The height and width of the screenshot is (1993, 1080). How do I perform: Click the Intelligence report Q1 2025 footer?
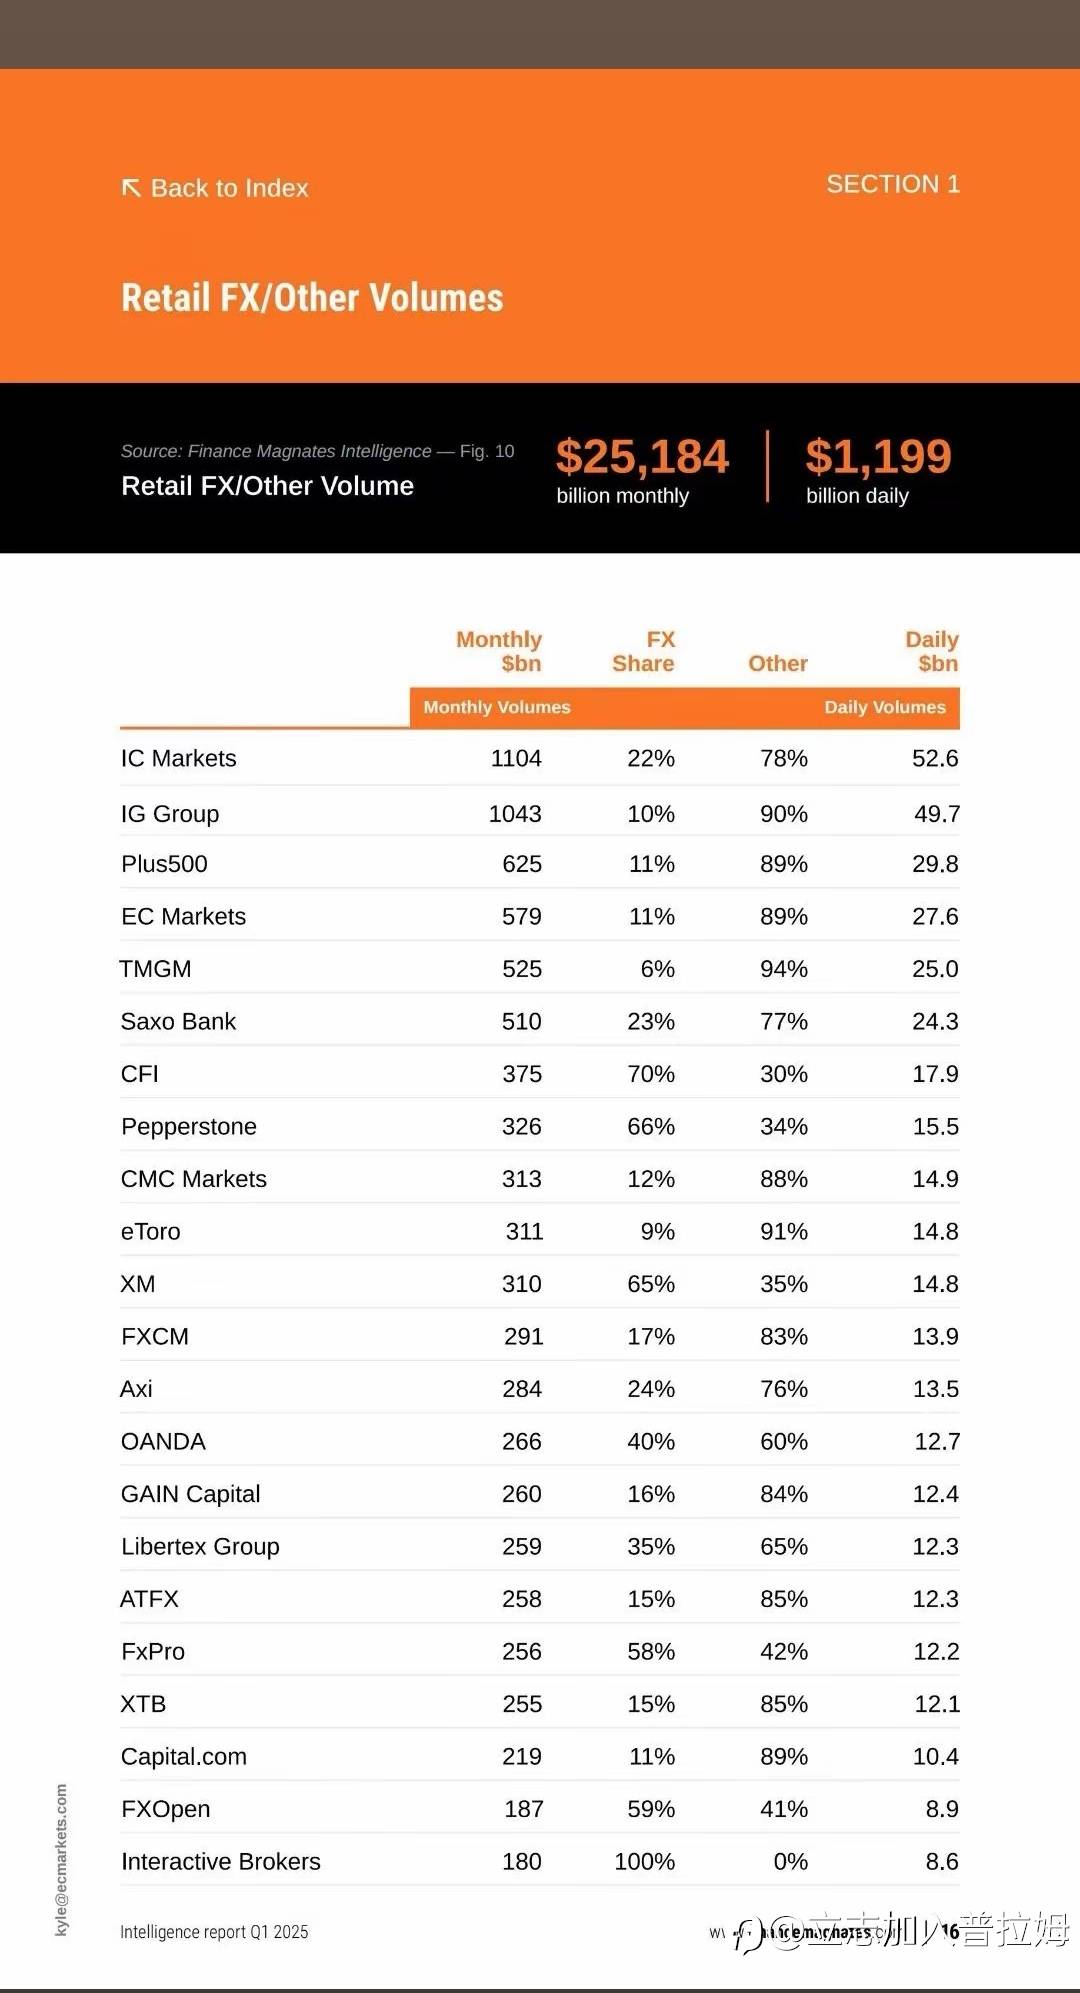coord(214,1932)
